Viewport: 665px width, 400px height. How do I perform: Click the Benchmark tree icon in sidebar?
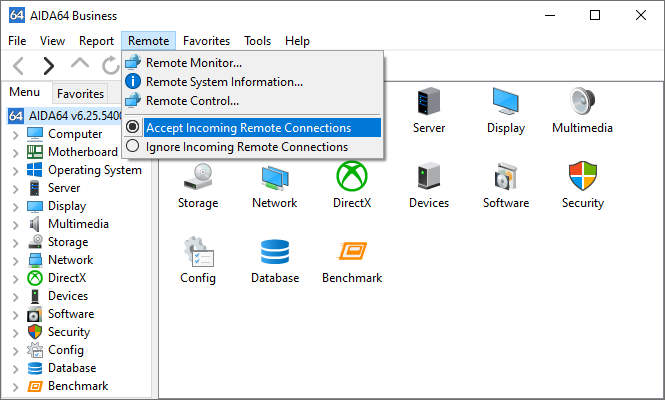35,386
